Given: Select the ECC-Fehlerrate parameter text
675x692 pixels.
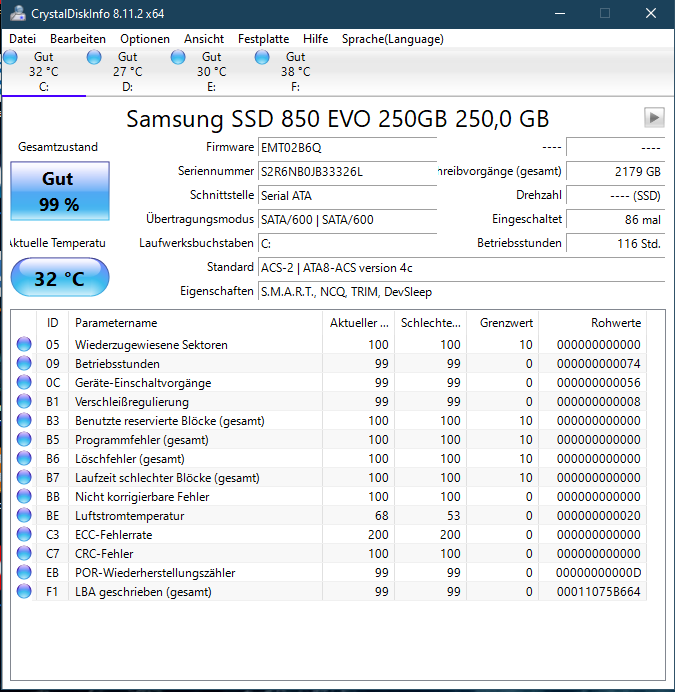Looking at the screenshot, I should tap(113, 534).
